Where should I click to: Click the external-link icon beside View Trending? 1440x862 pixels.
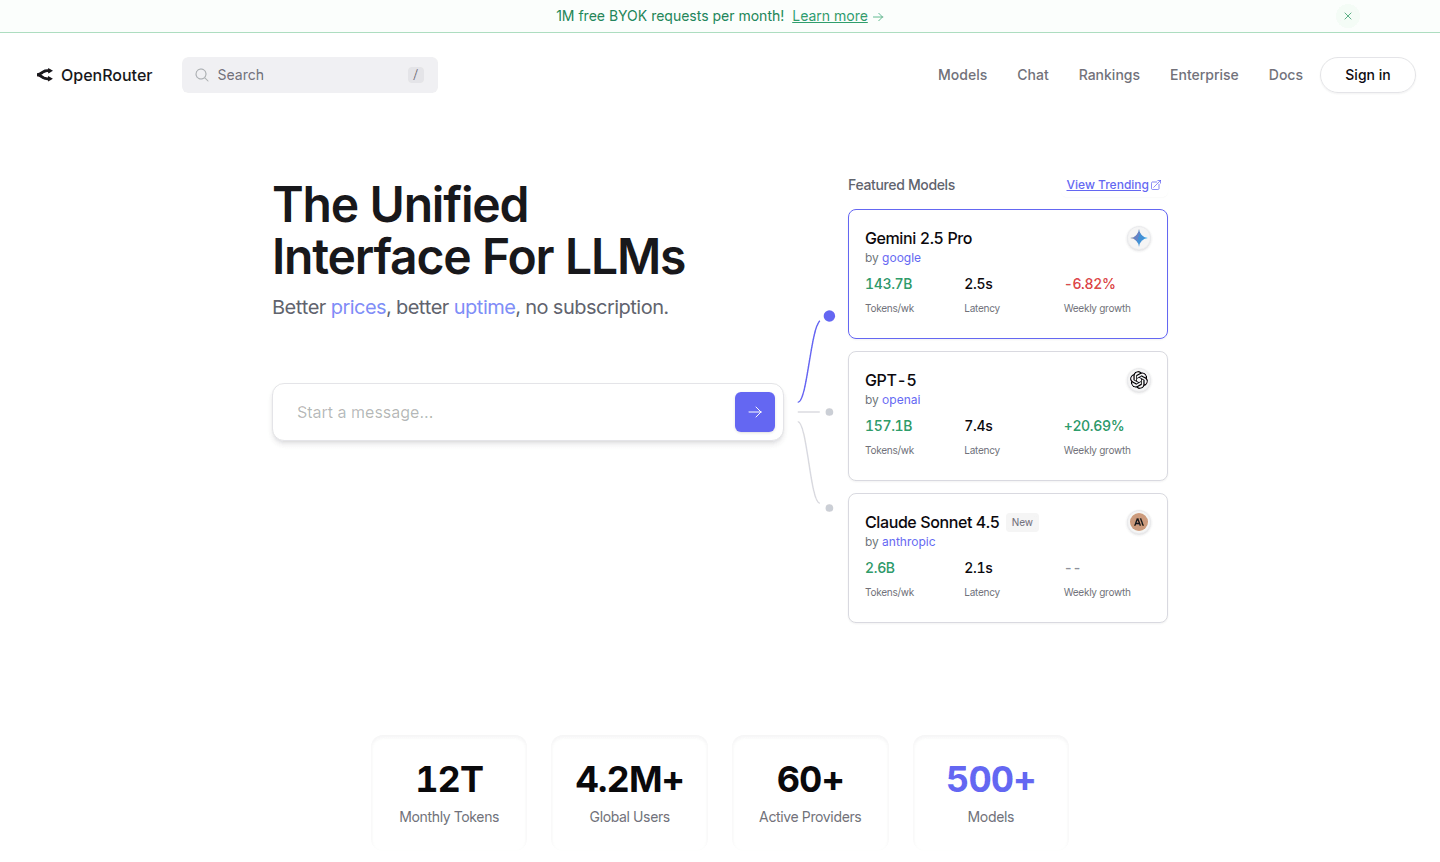1157,184
